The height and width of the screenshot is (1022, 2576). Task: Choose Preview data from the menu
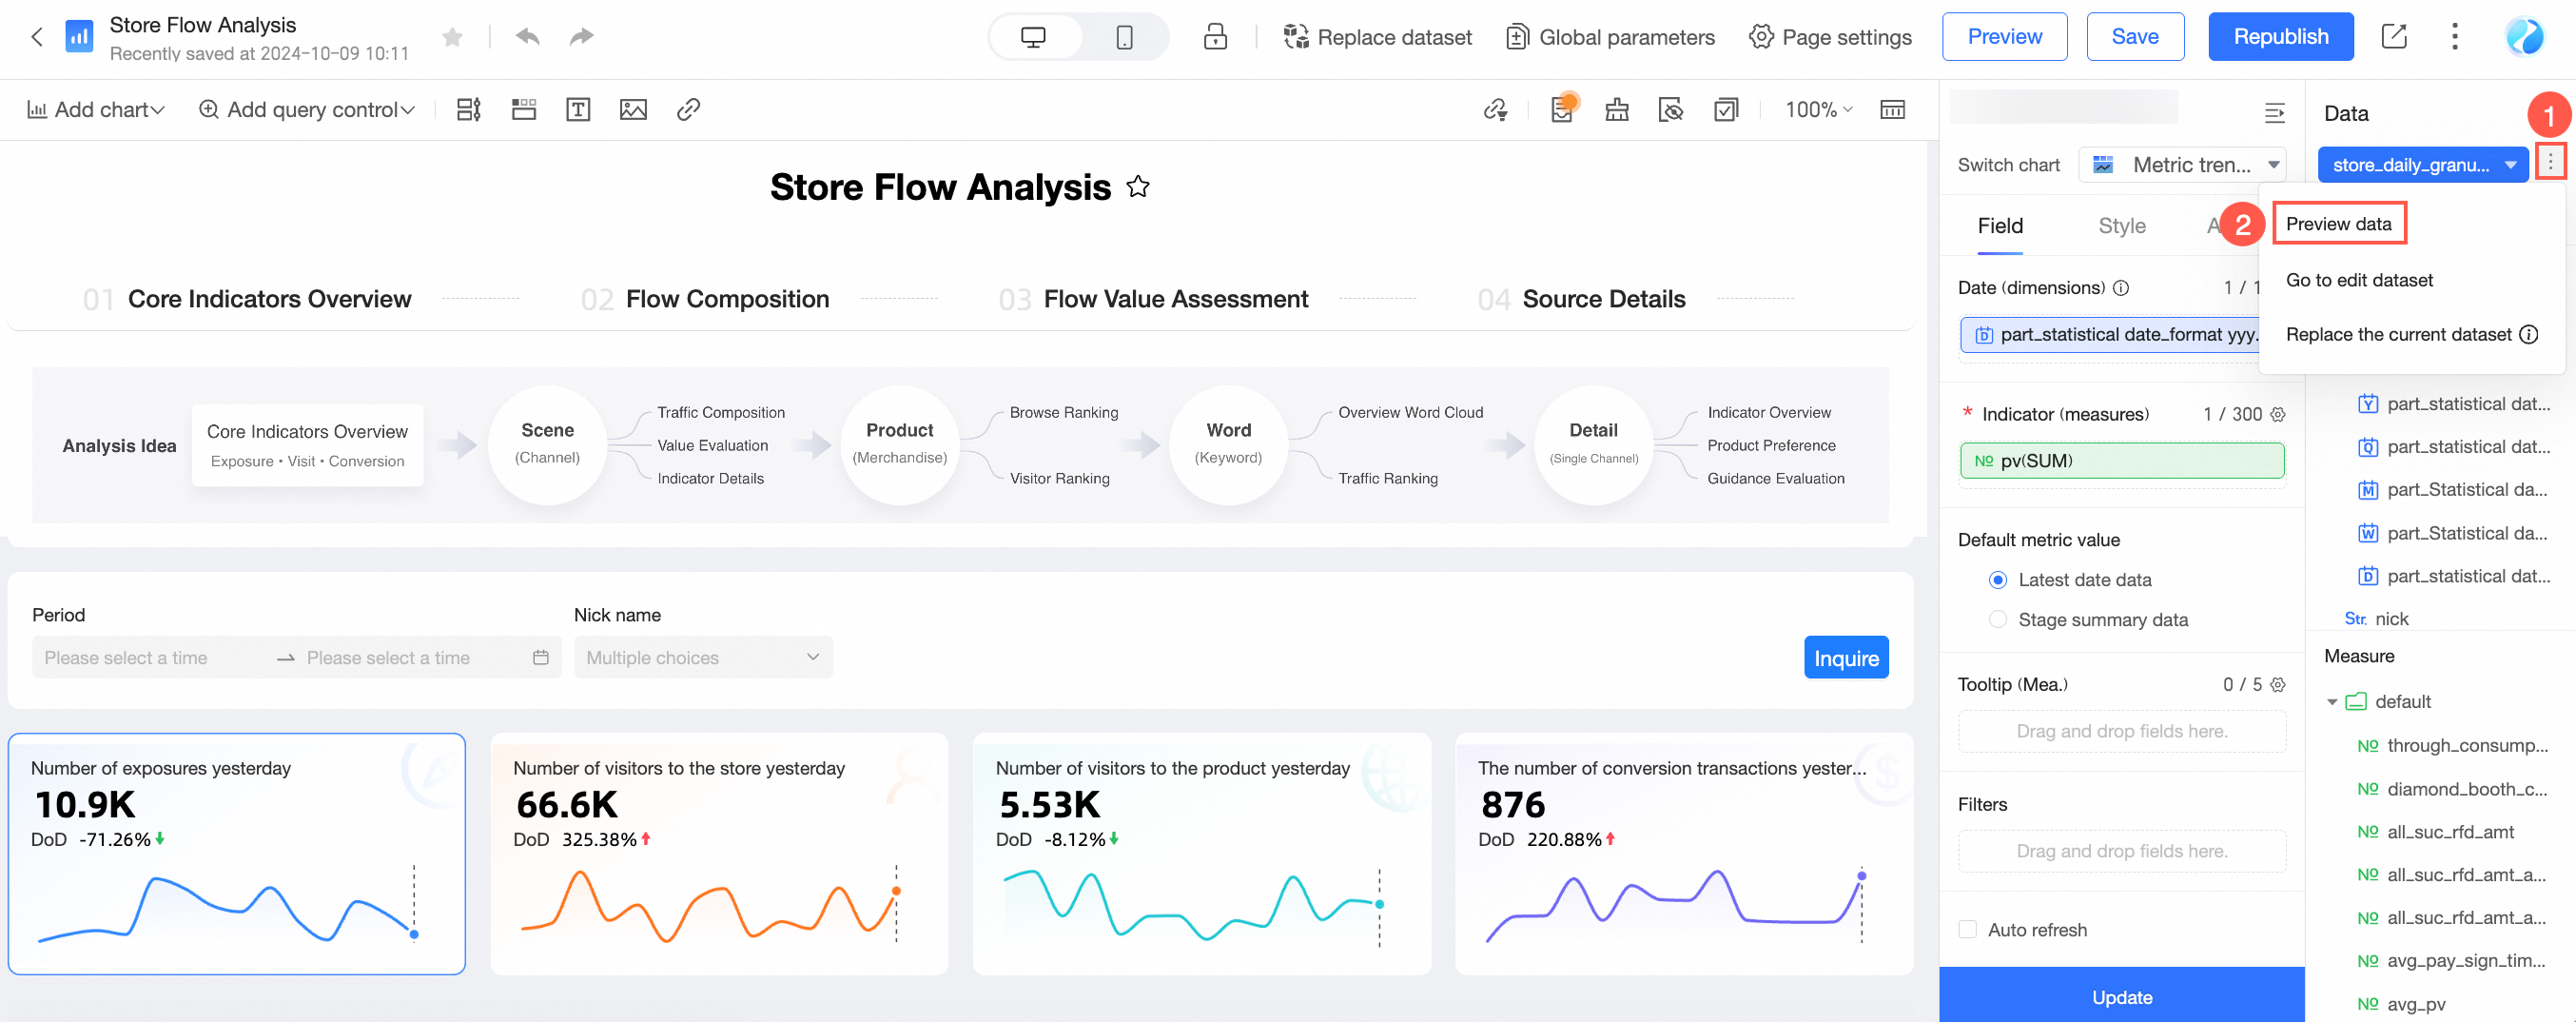click(x=2338, y=223)
